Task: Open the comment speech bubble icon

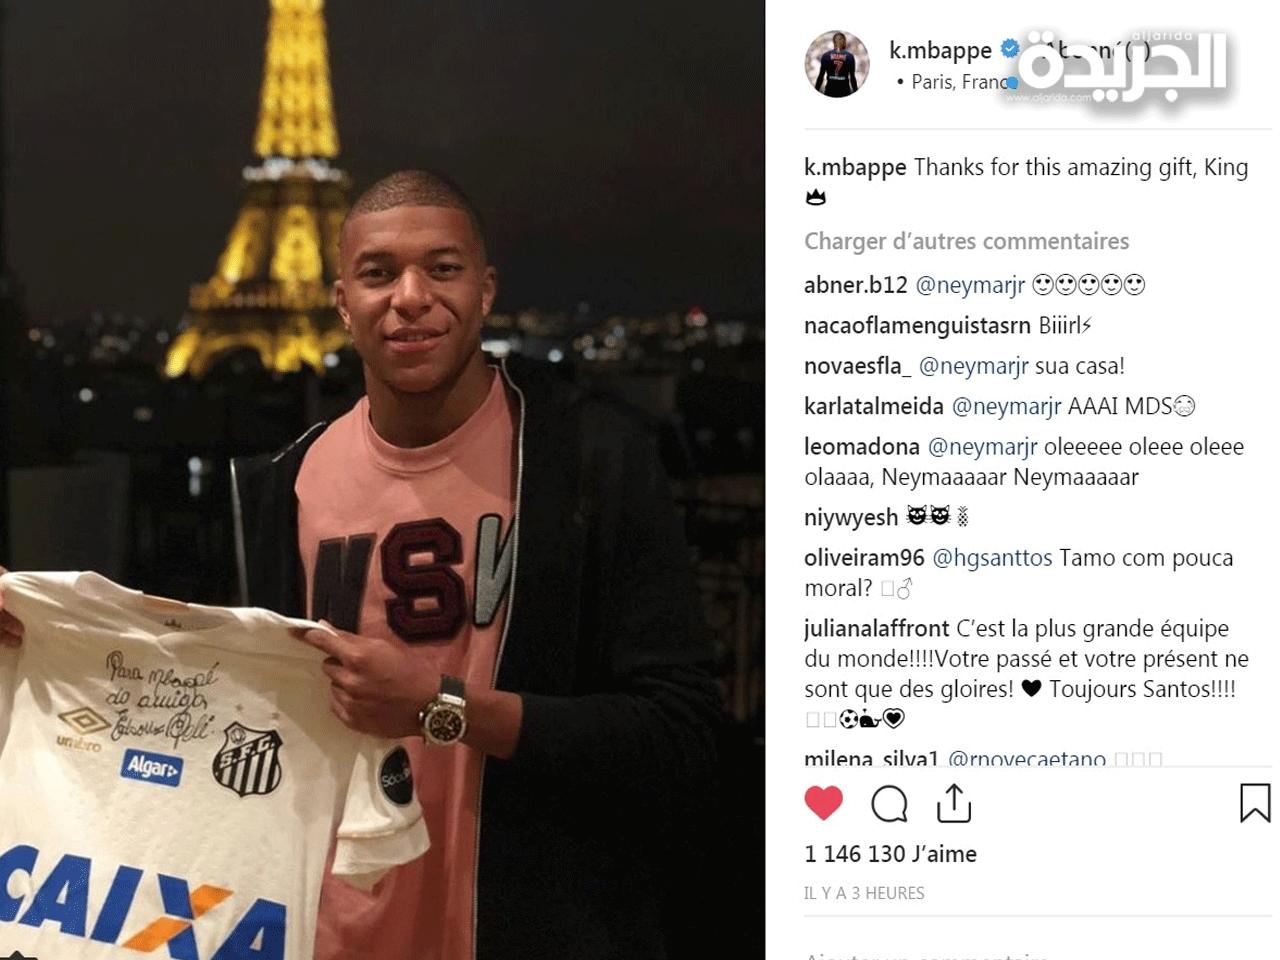Action: click(889, 803)
